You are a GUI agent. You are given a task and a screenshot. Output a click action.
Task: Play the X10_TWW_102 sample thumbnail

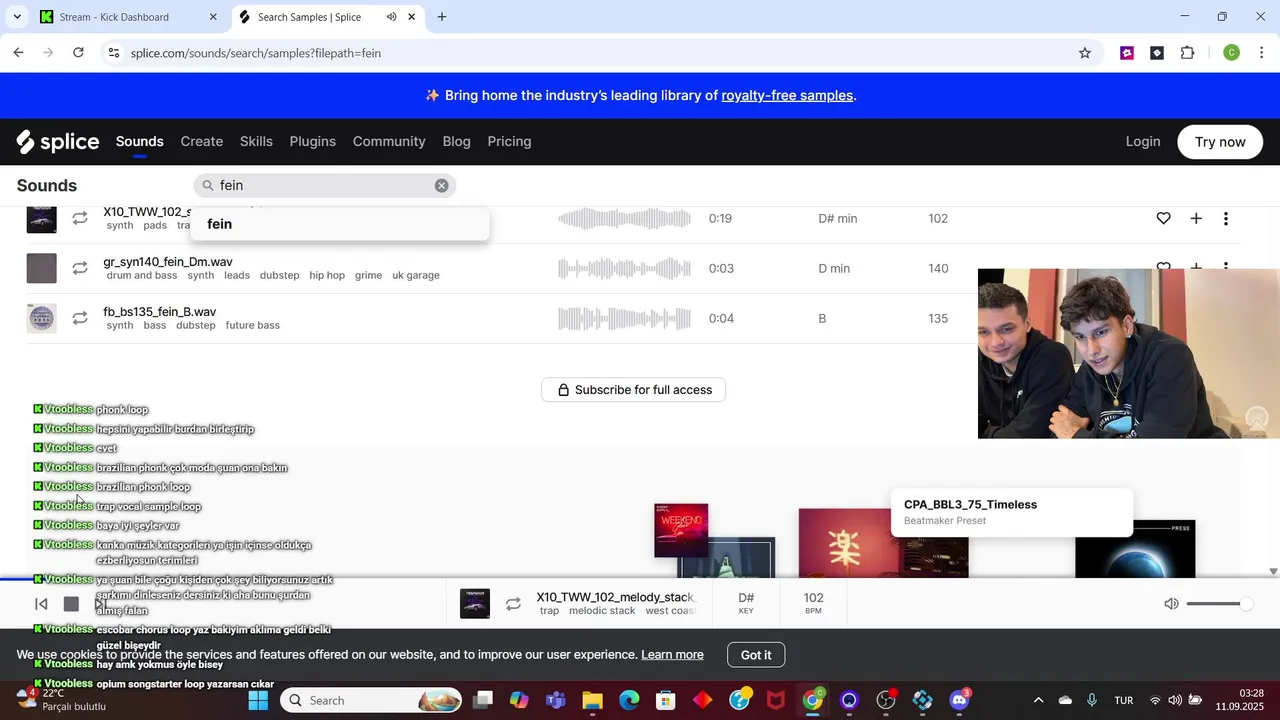pyautogui.click(x=41, y=218)
